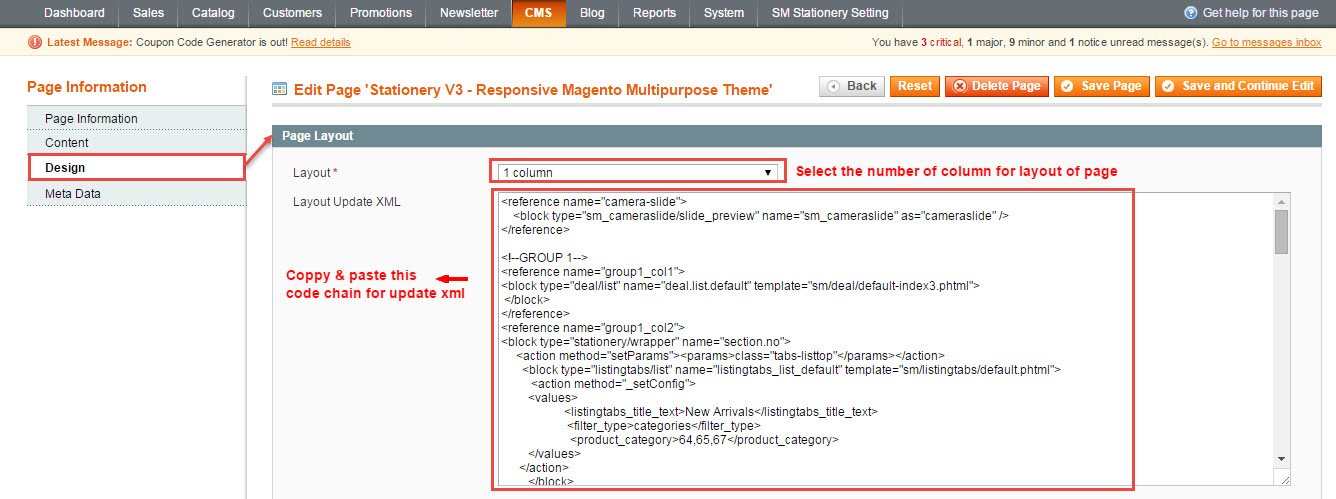Click the XML textarea scroll up arrow
The width and height of the screenshot is (1336, 499).
pyautogui.click(x=1281, y=202)
